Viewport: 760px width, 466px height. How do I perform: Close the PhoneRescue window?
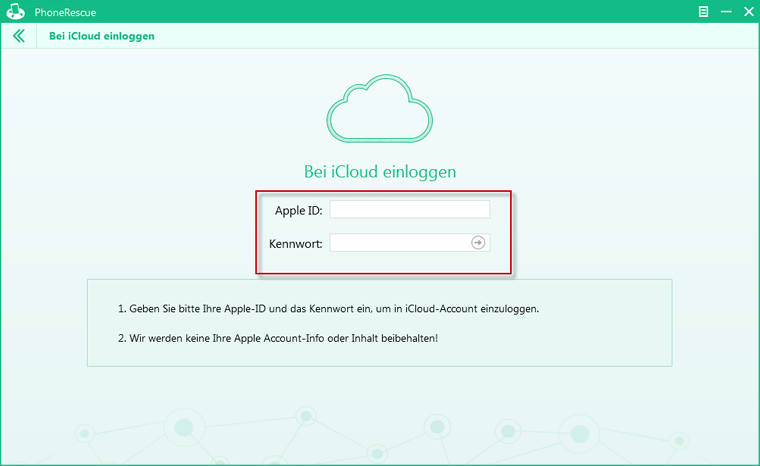click(749, 12)
